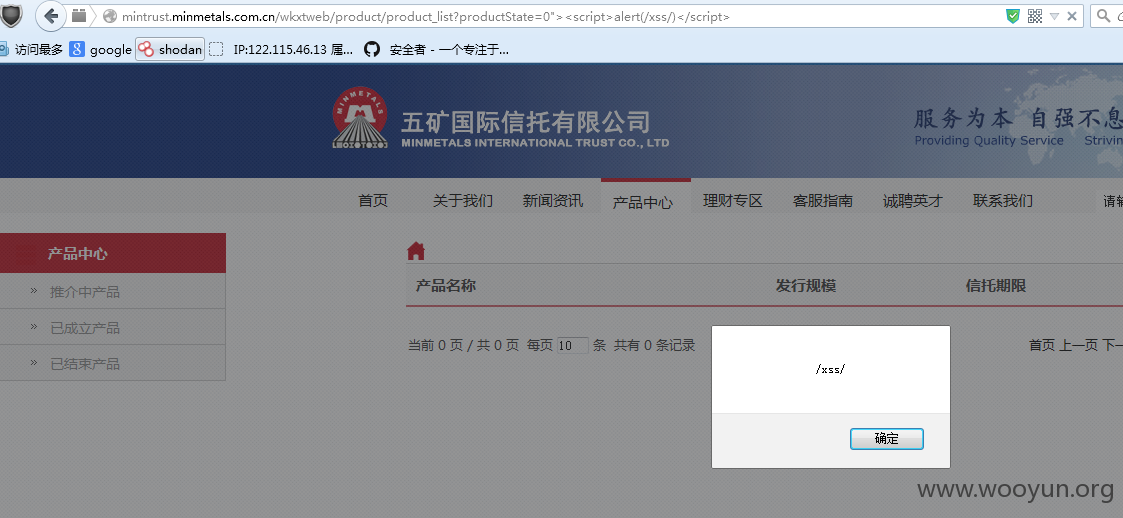Click the per-page count field showing 10

[572, 345]
